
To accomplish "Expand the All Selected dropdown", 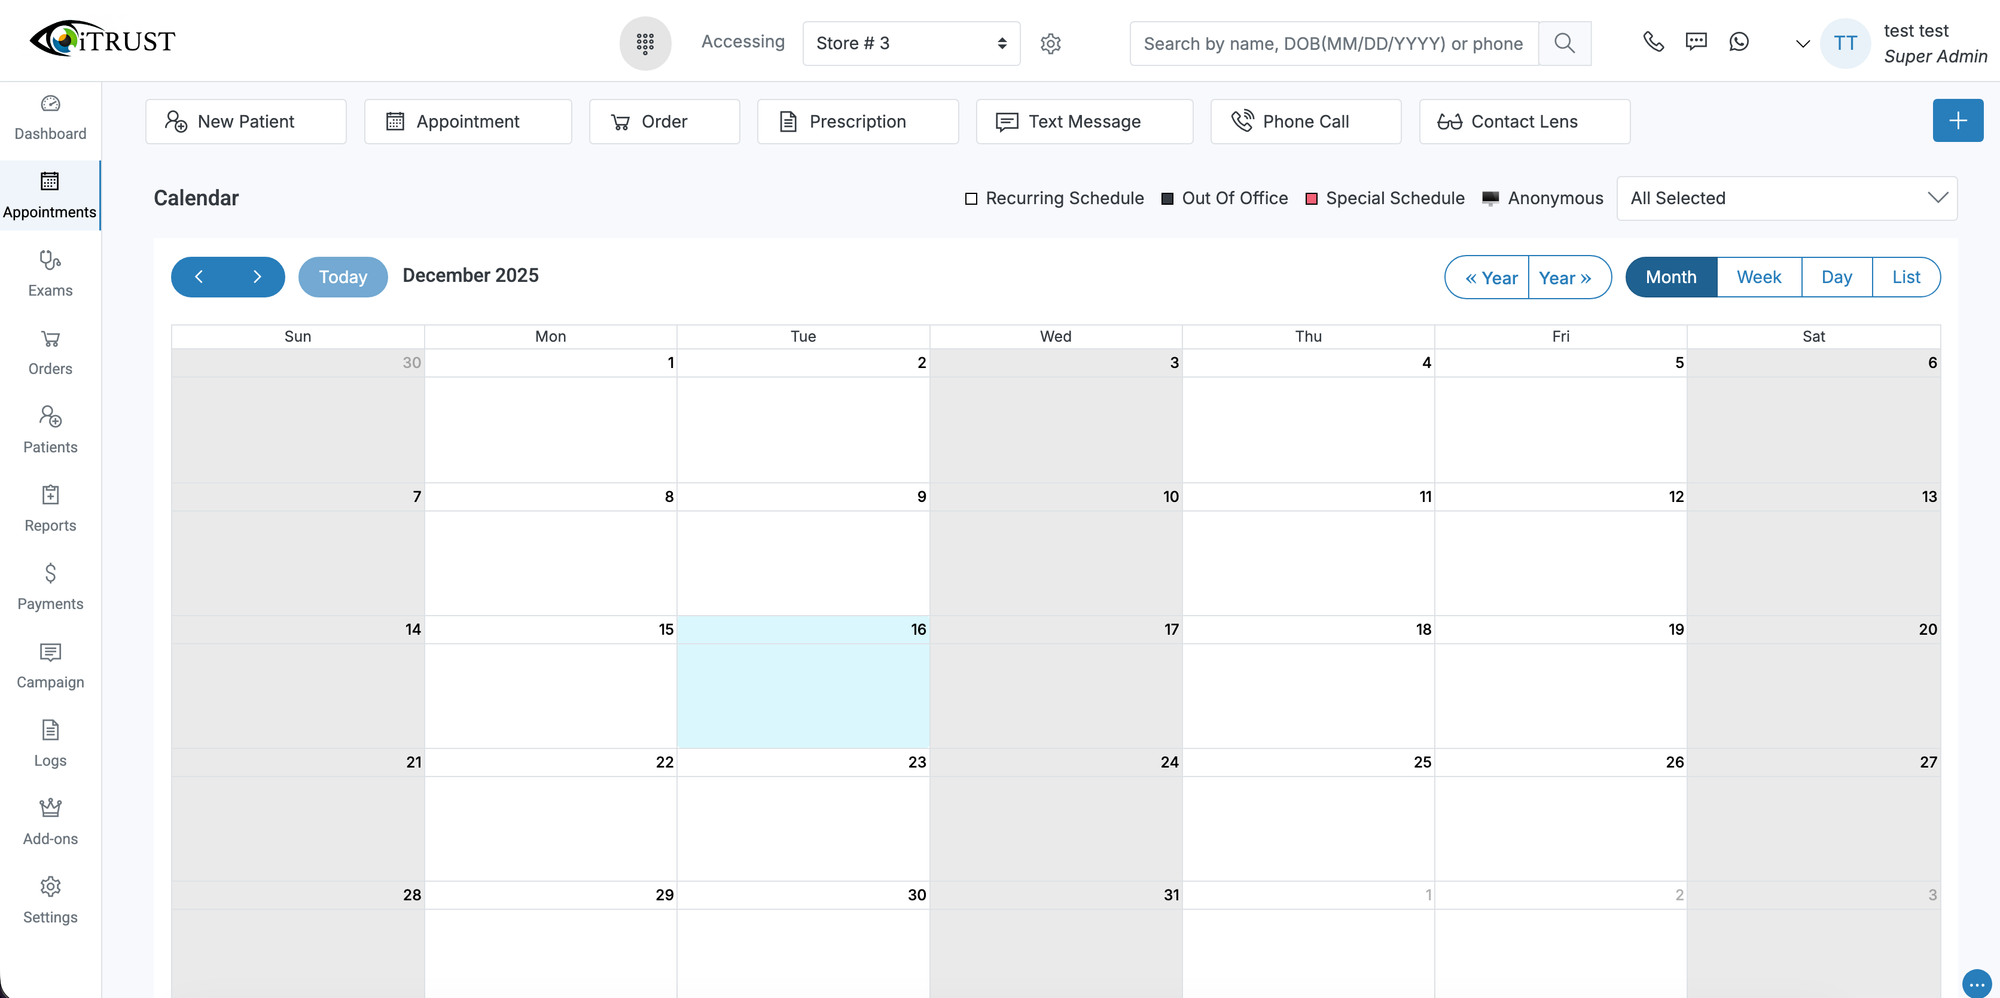I will 1786,198.
